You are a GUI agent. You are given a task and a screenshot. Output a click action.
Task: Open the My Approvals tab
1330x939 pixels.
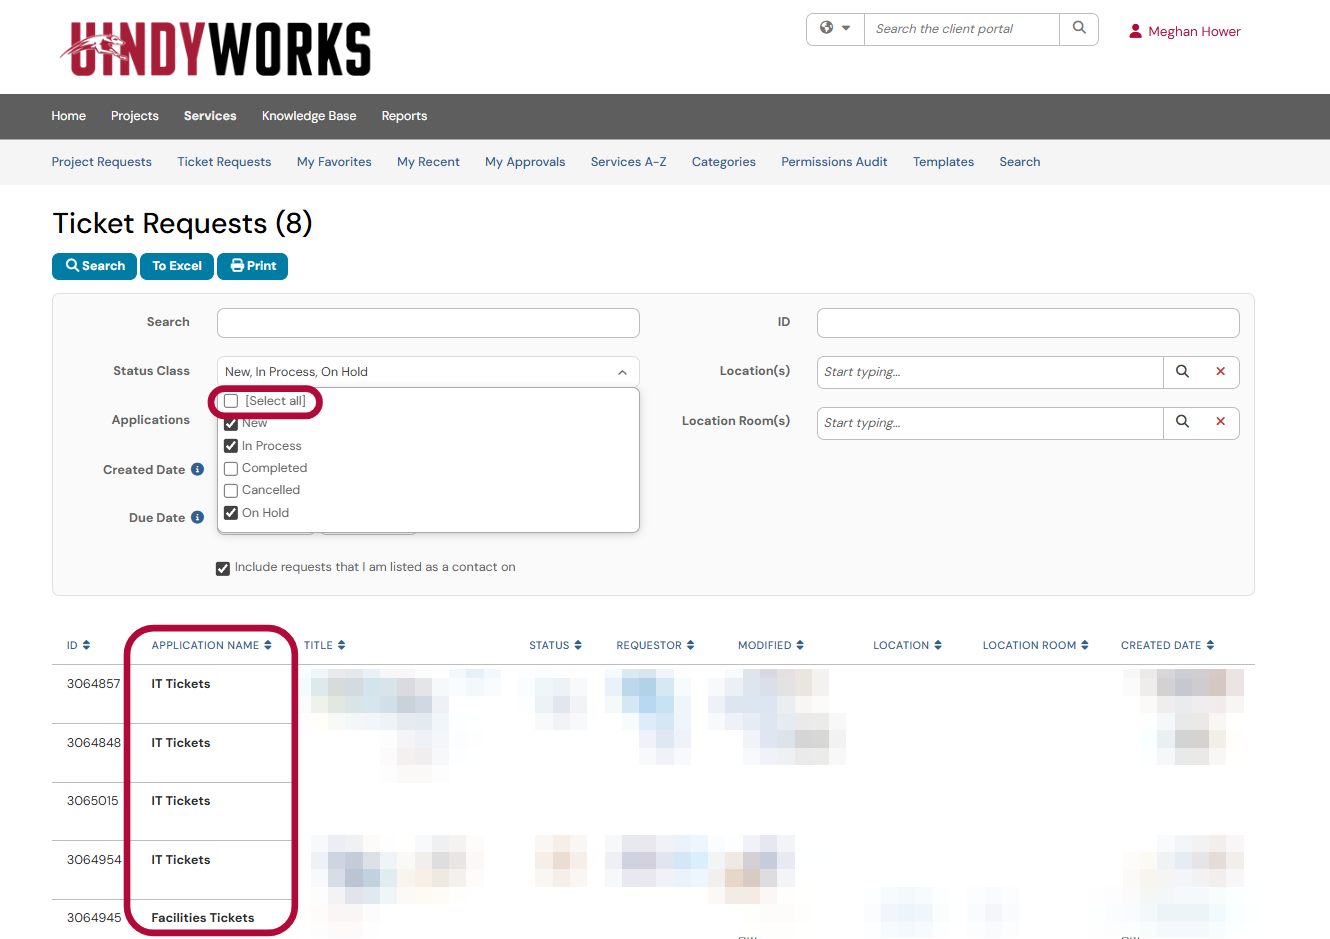(x=525, y=162)
